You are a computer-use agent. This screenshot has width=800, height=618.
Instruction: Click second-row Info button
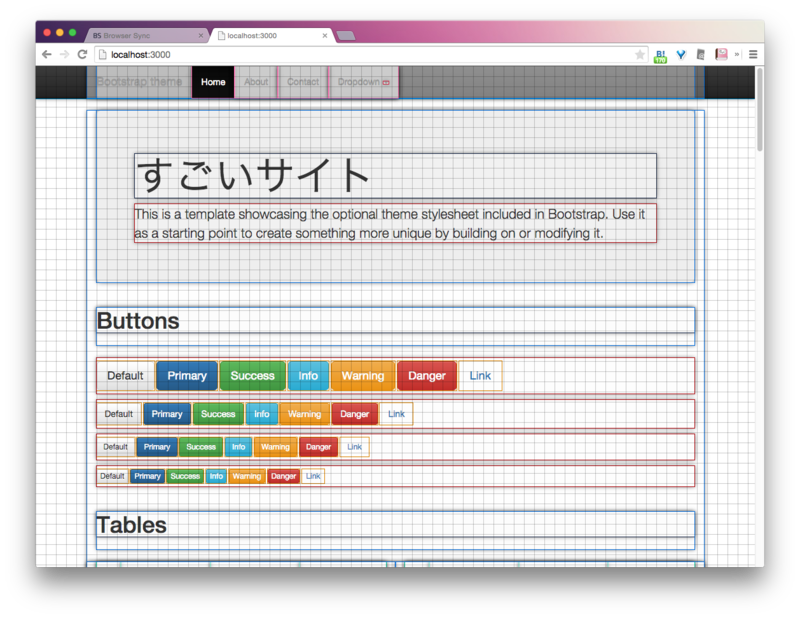(262, 414)
